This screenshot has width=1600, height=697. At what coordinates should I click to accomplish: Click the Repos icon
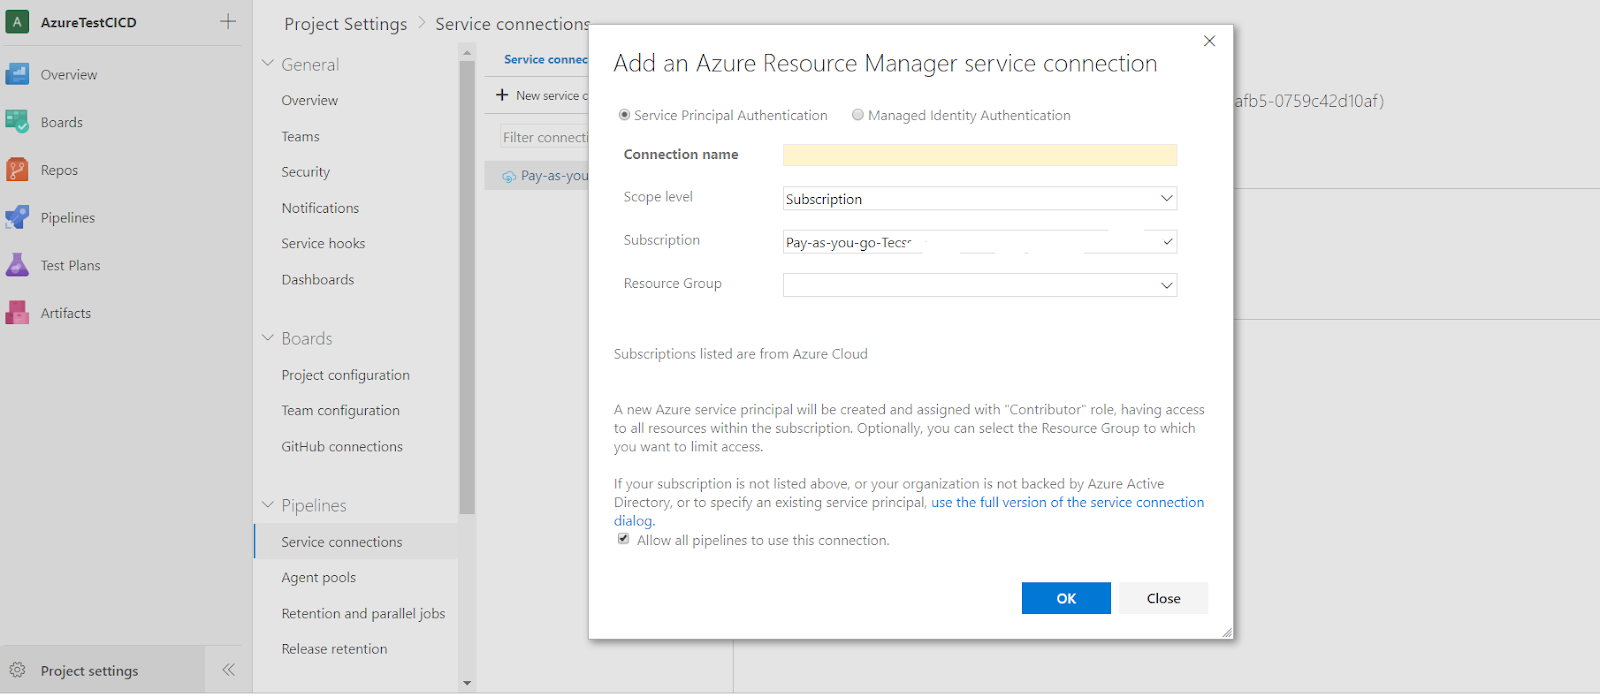(17, 170)
